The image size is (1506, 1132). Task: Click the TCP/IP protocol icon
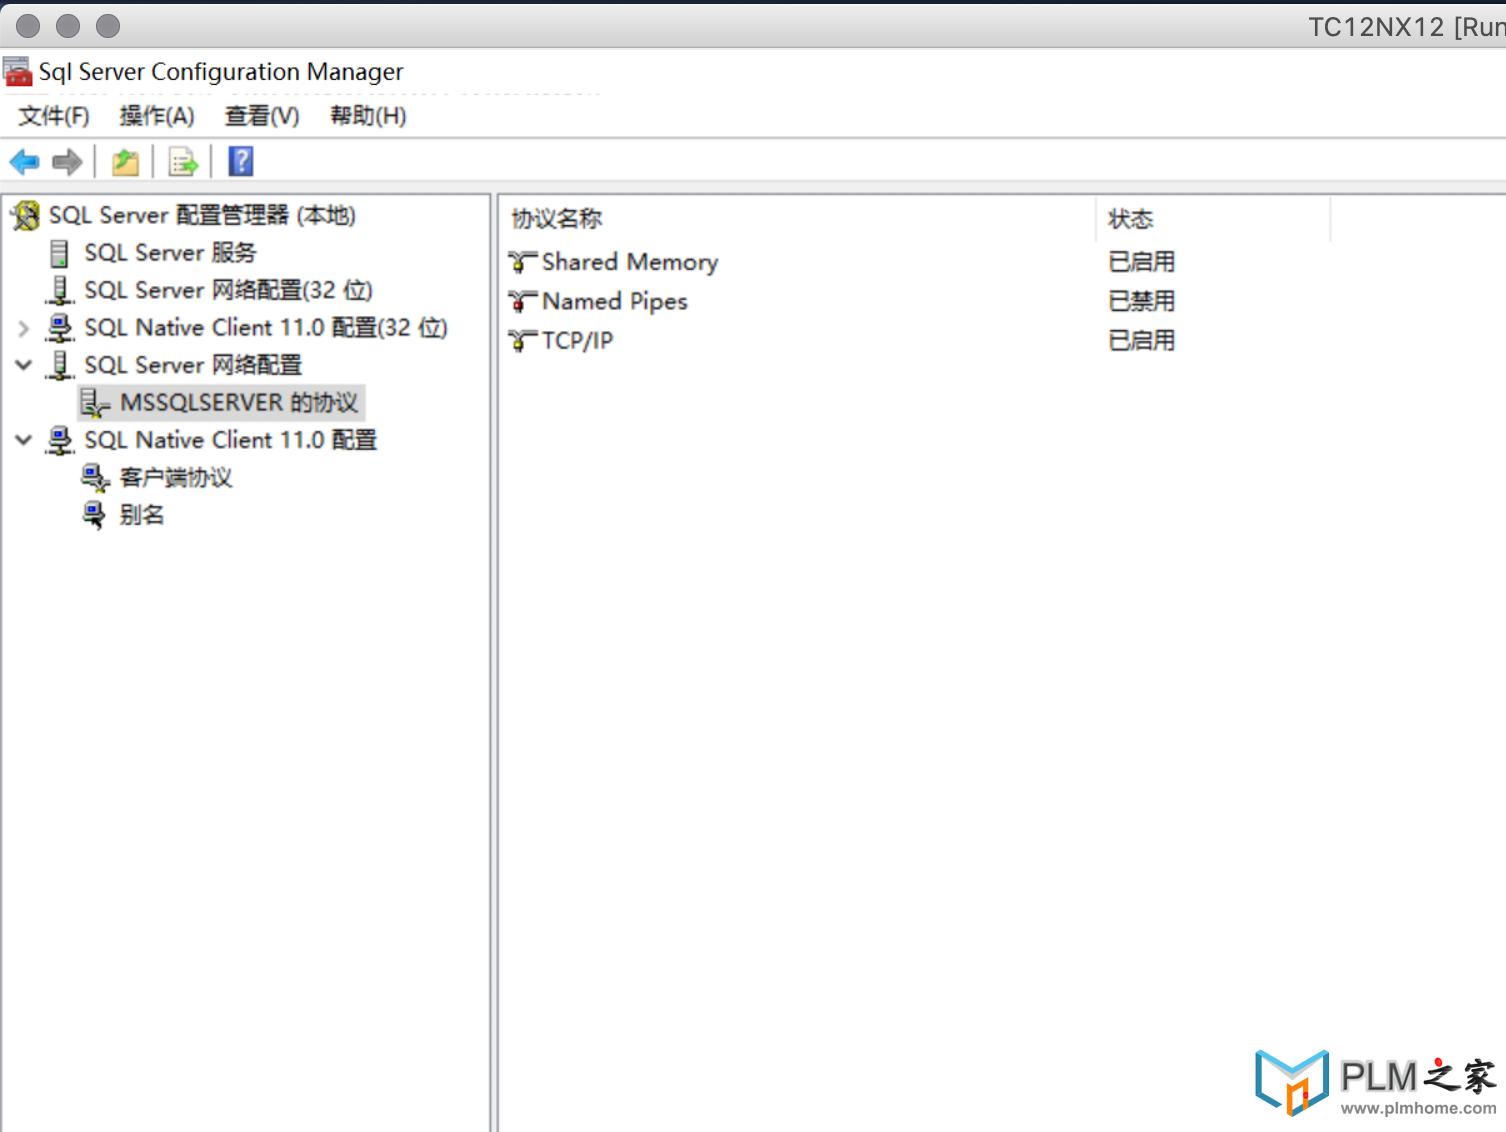pos(522,341)
